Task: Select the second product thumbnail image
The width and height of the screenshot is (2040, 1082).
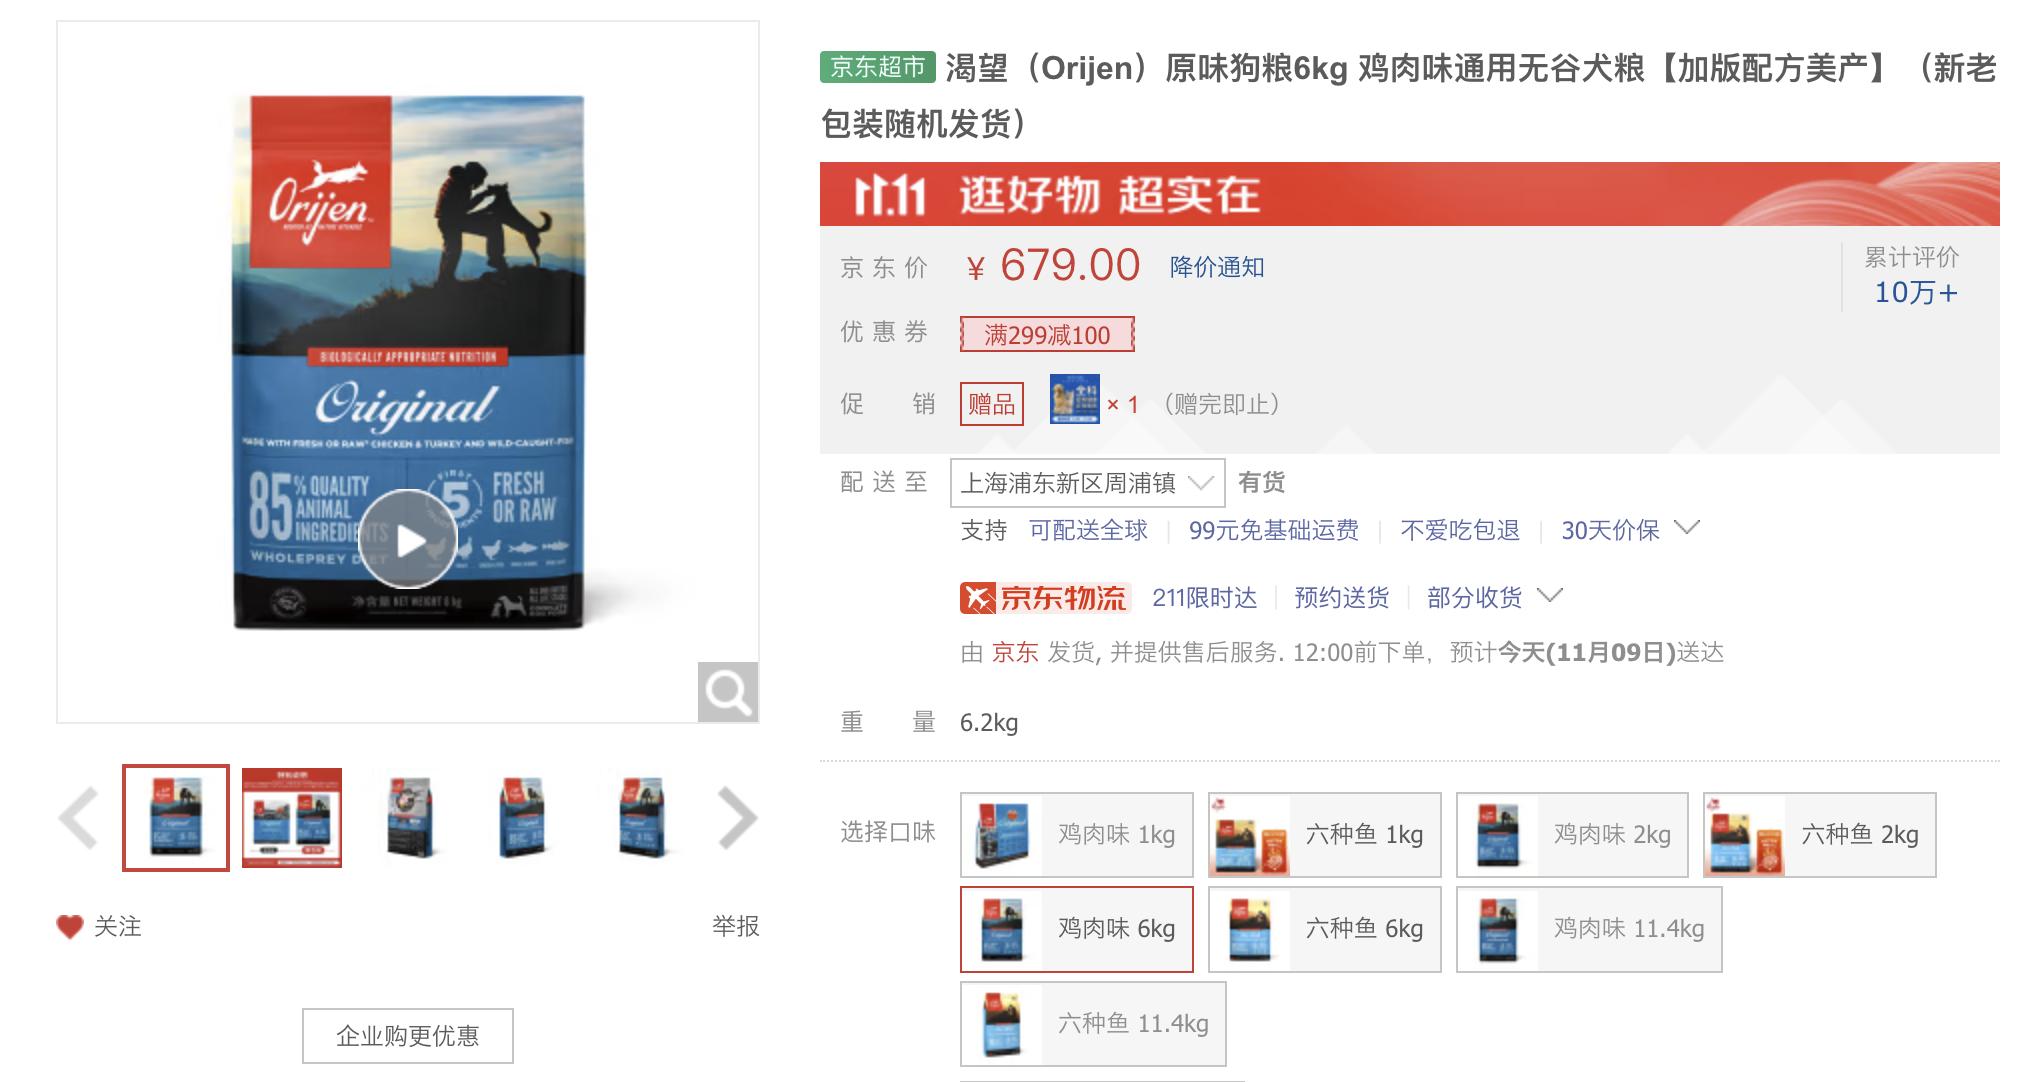Action: pos(292,818)
